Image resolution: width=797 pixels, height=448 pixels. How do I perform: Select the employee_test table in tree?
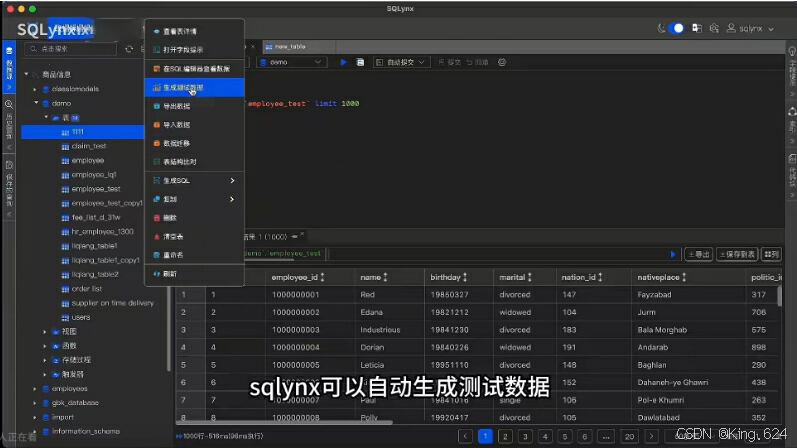pos(96,189)
